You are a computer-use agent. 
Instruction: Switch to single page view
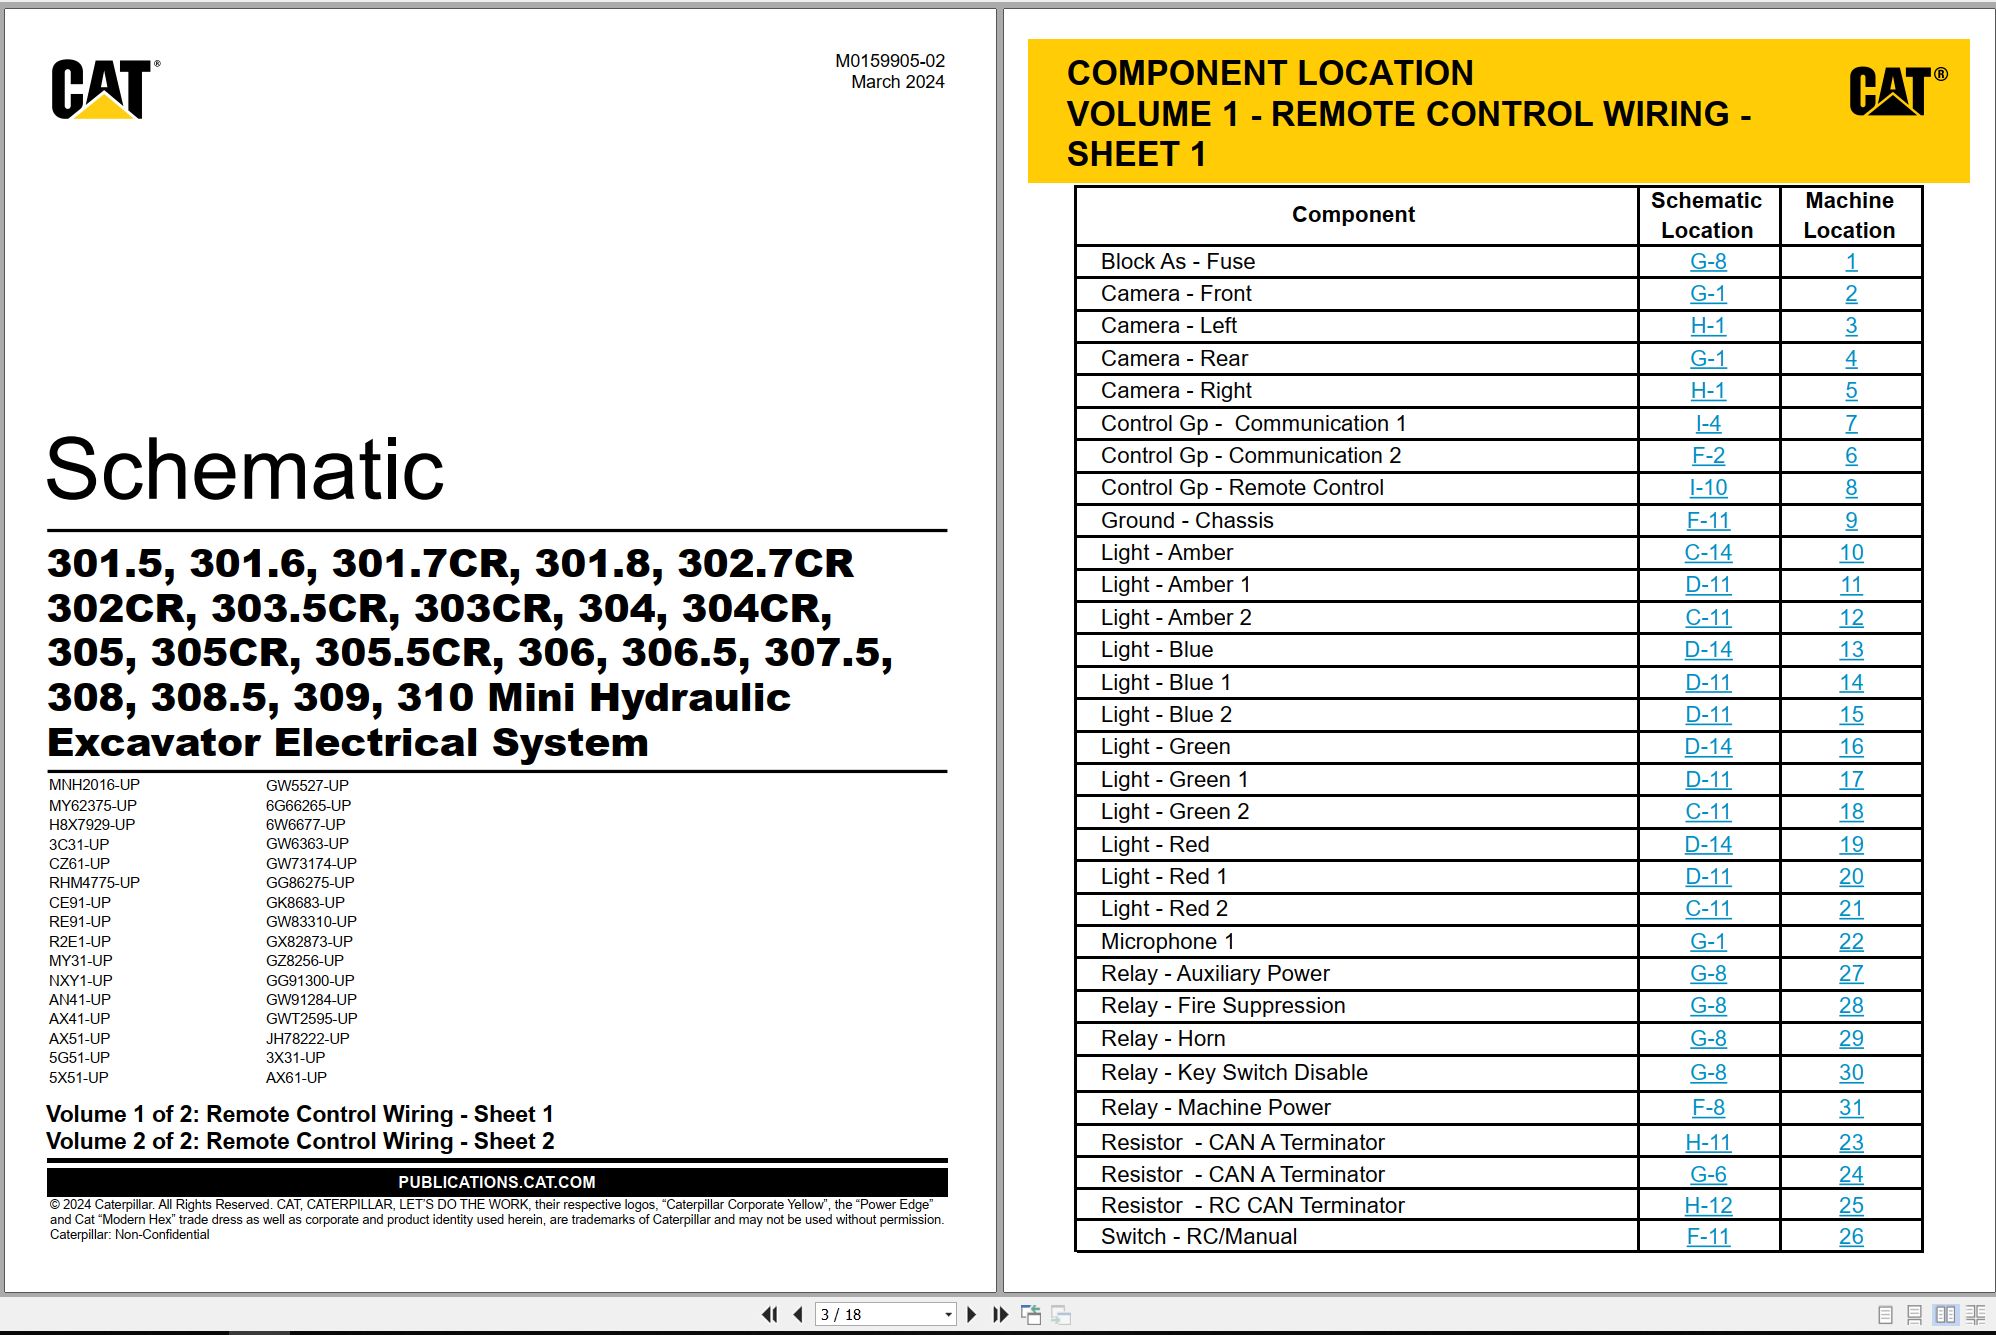point(1885,1315)
